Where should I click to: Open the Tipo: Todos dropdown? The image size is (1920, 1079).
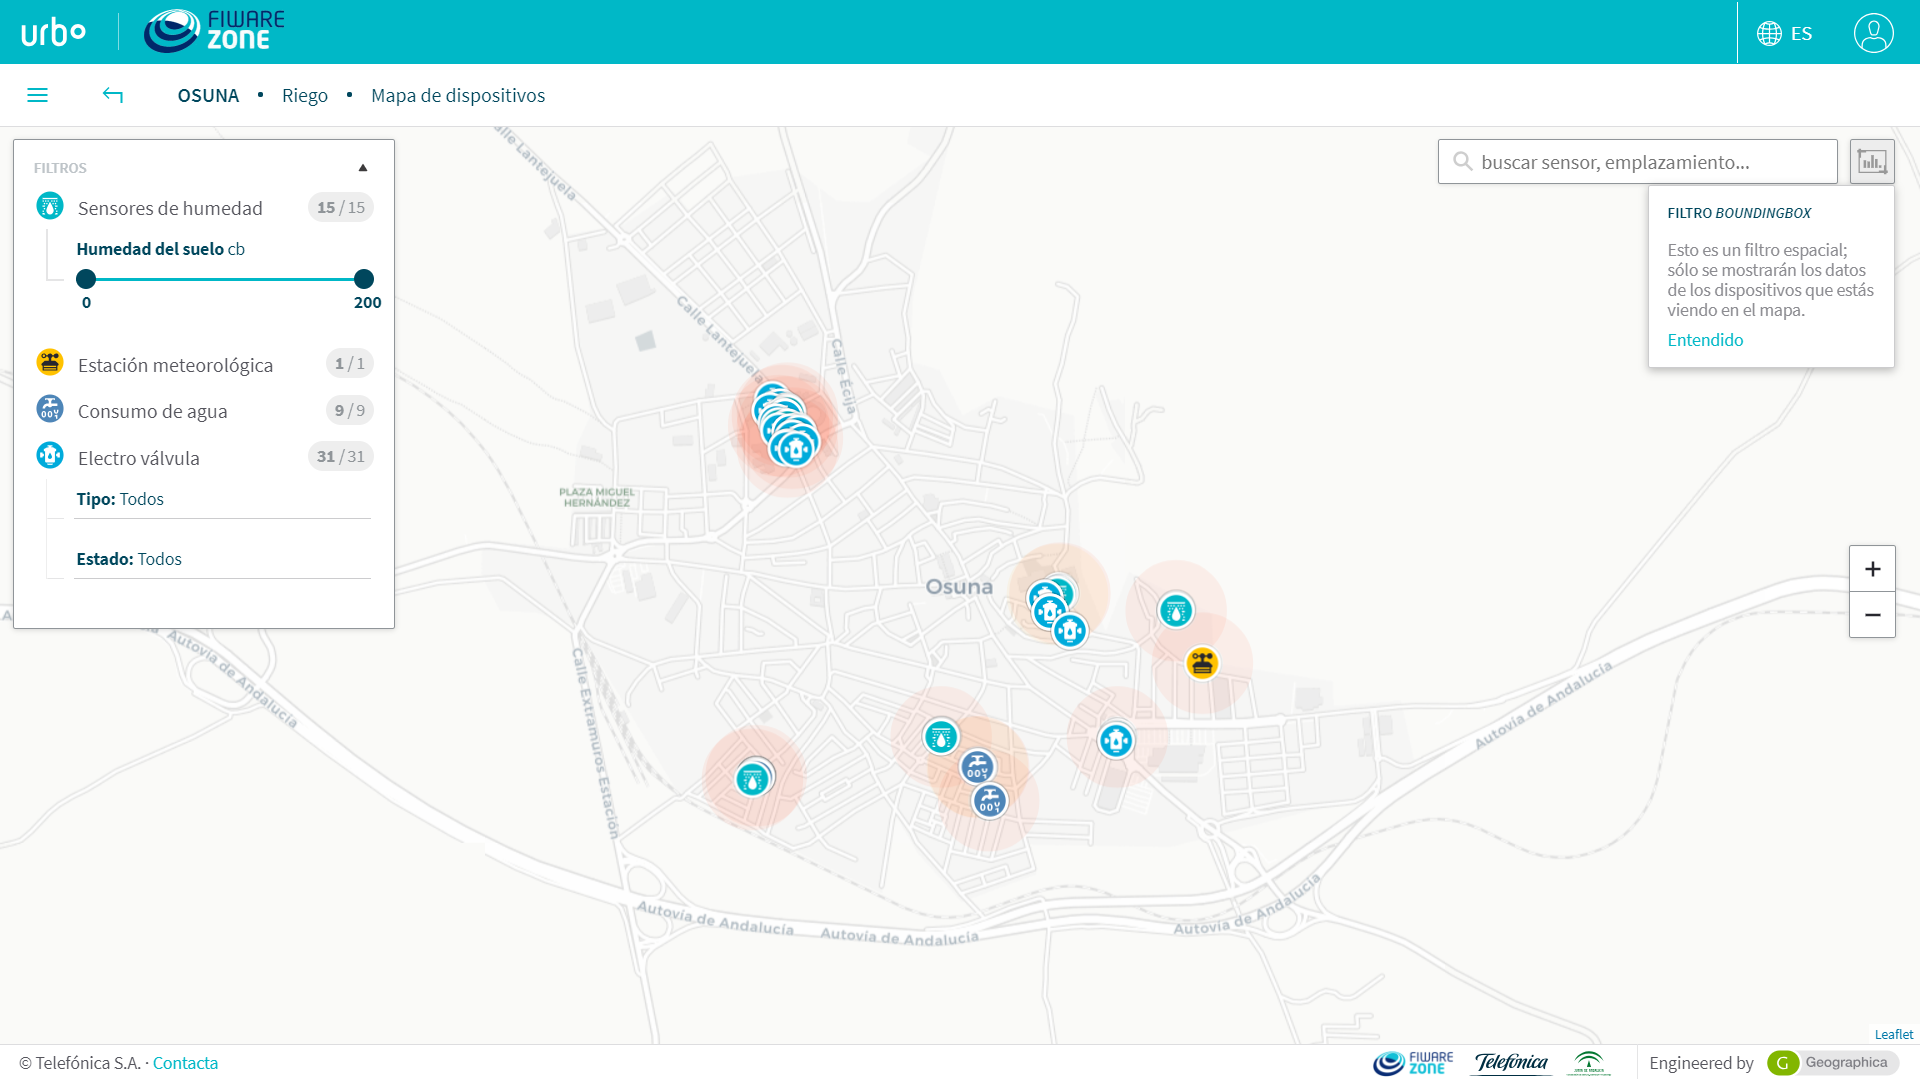[x=222, y=499]
